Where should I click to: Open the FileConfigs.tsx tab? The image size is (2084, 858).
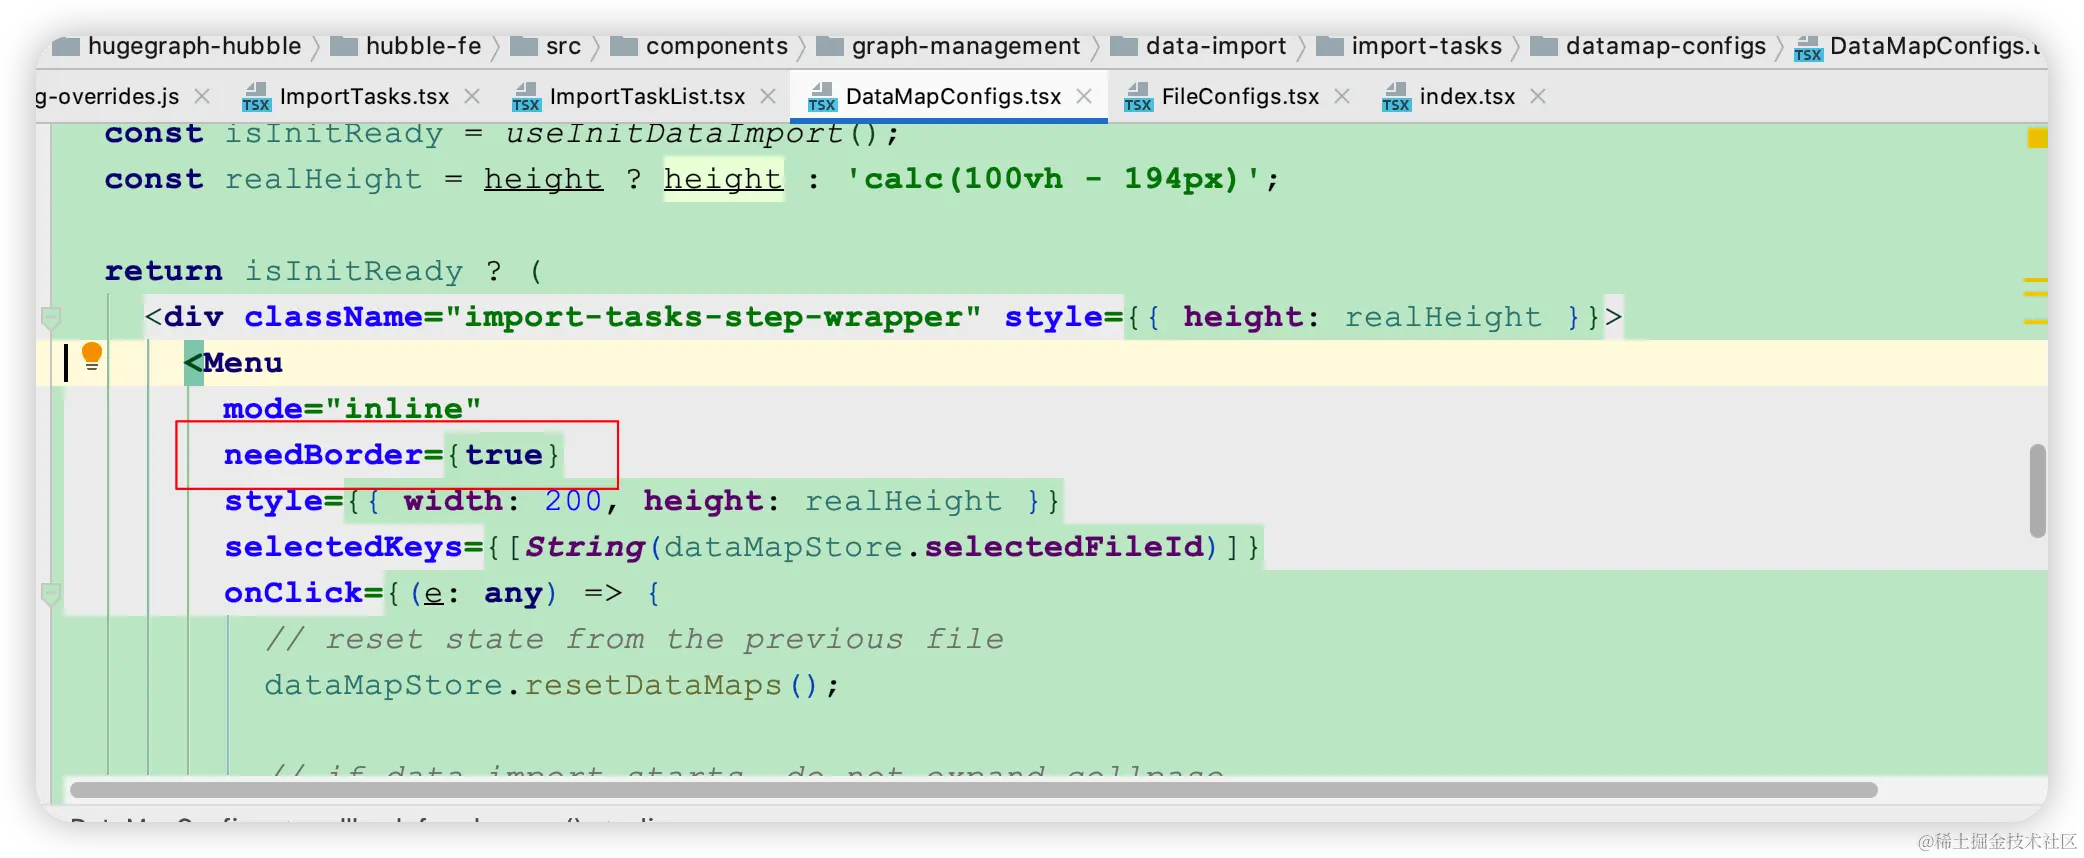(x=1240, y=96)
